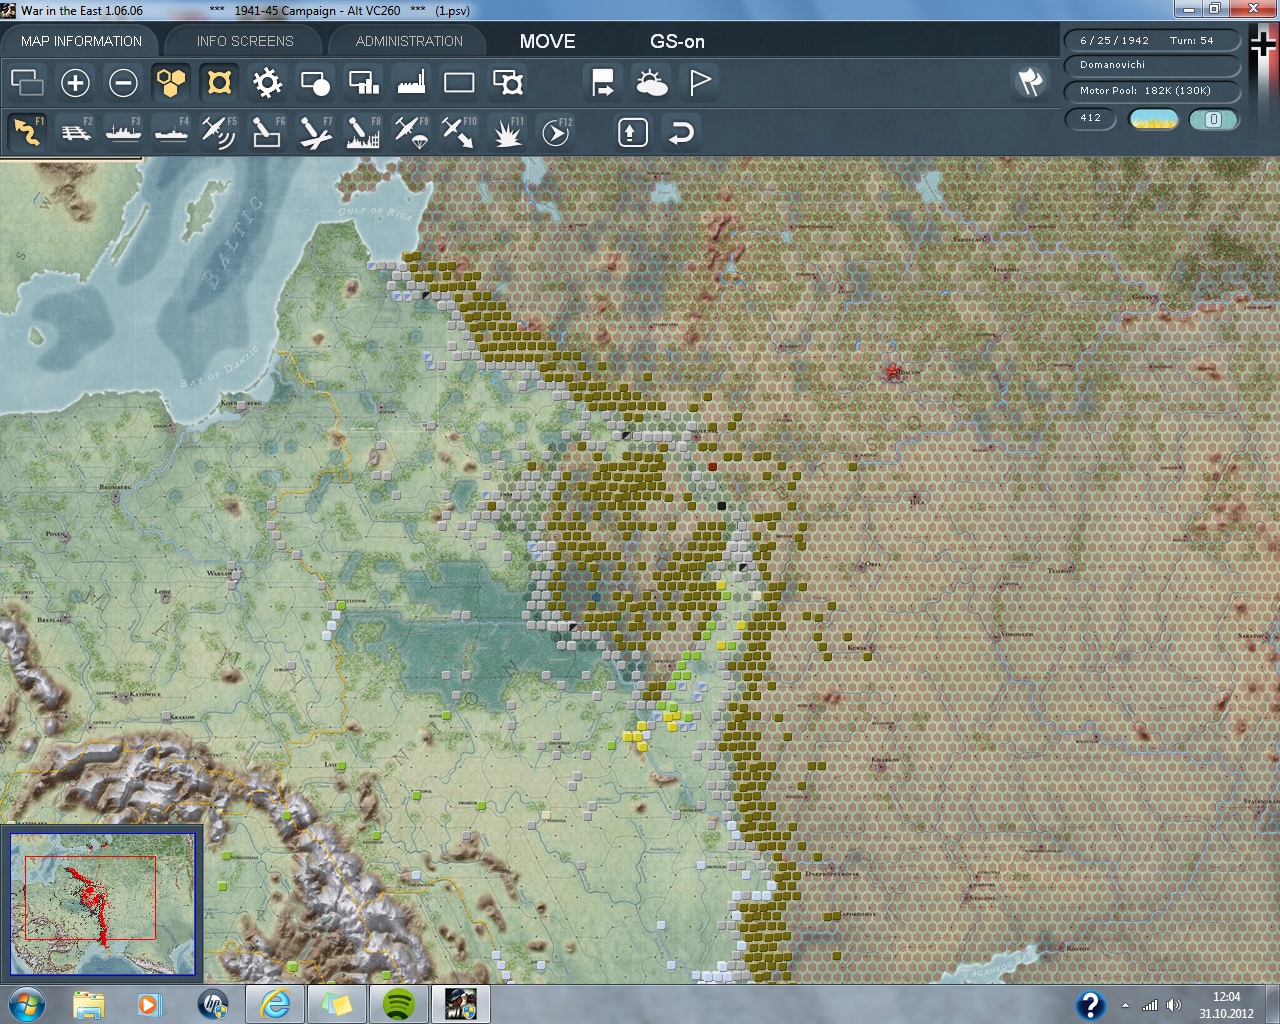This screenshot has width=1280, height=1024.
Task: Select F2 rail mode
Action: click(x=75, y=132)
